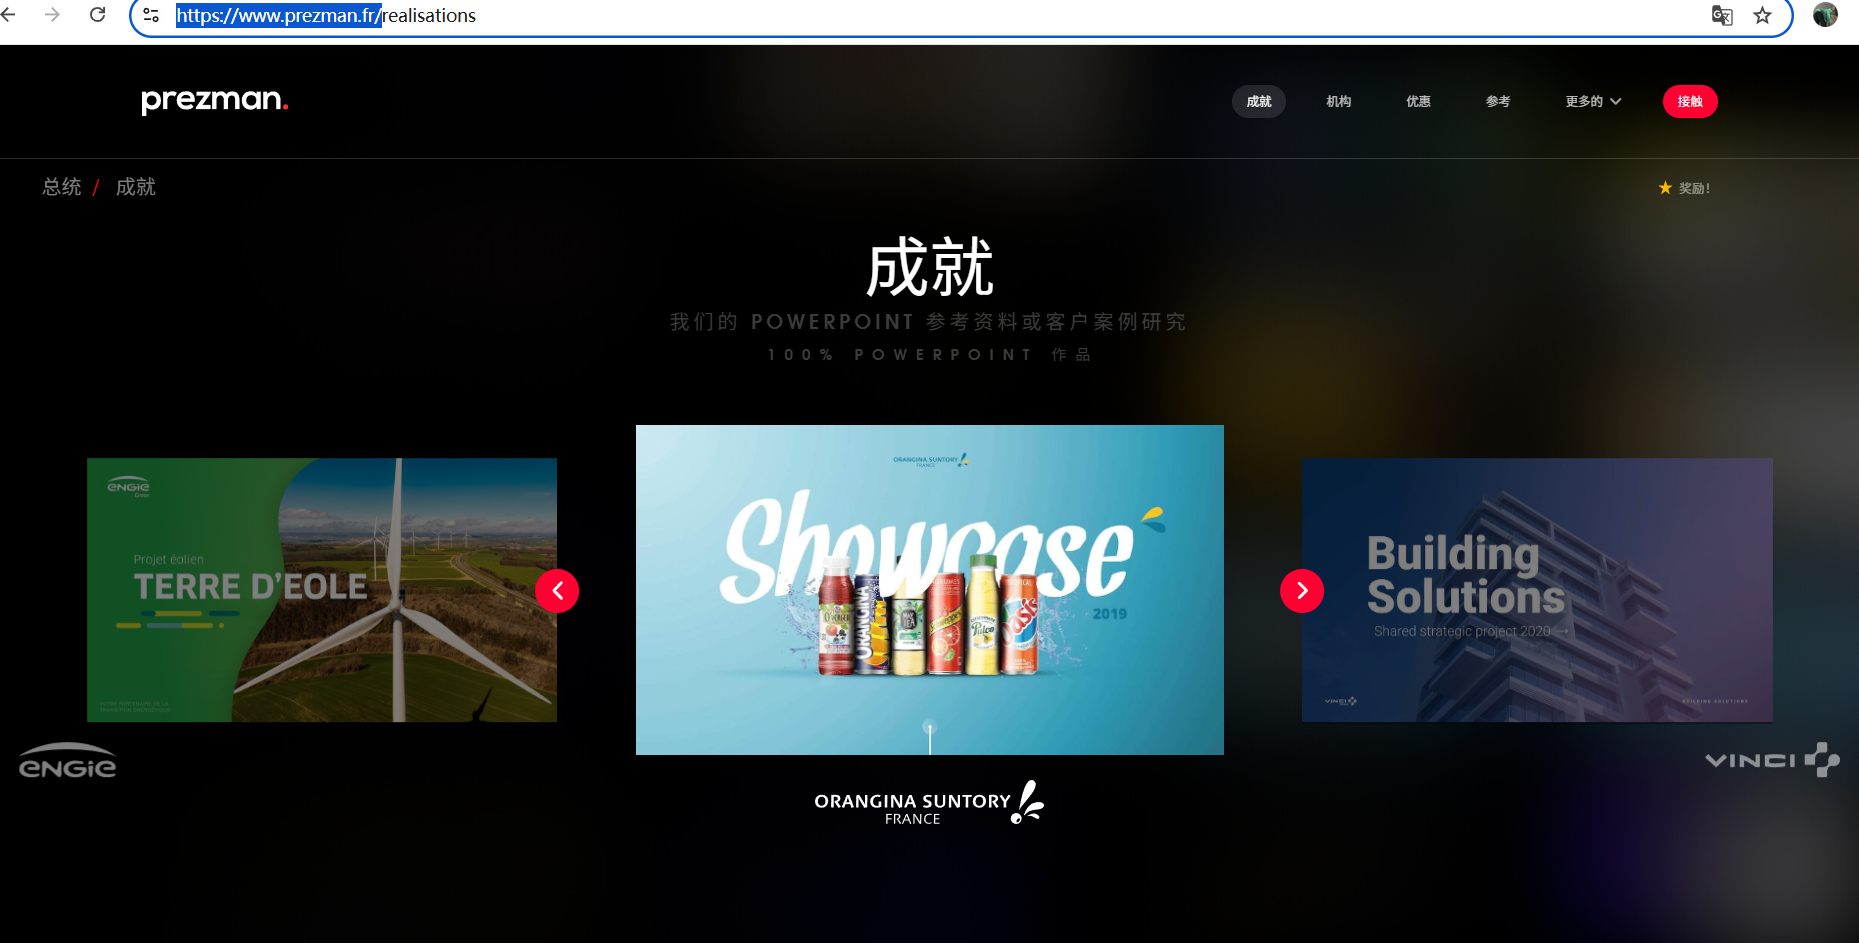Click the 成就 breadcrumb link
1859x943 pixels.
click(x=136, y=187)
